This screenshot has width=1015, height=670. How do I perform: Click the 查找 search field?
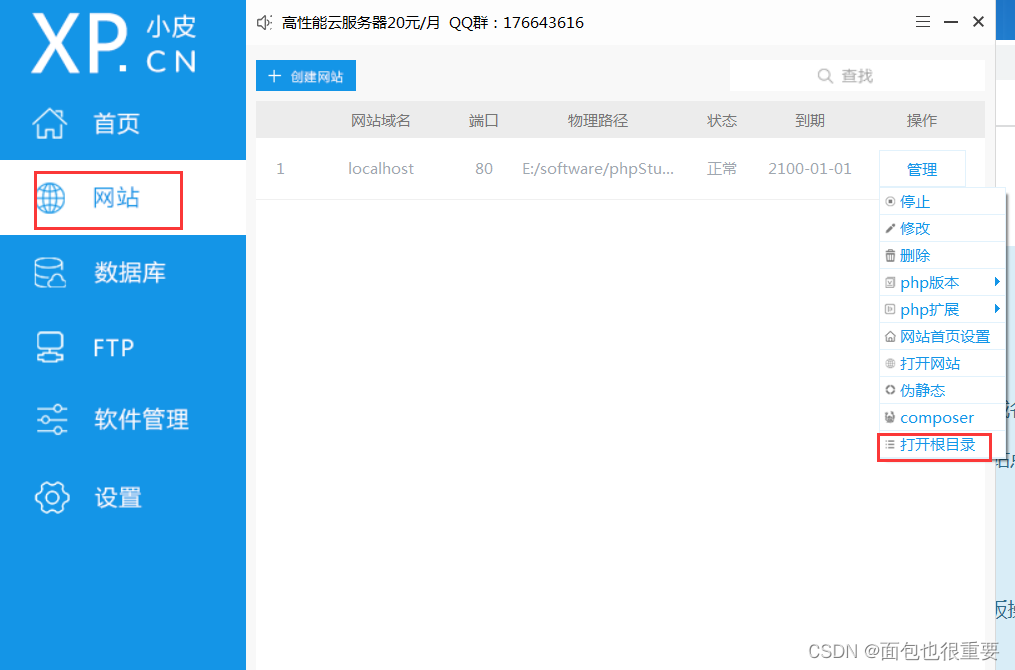tap(857, 76)
